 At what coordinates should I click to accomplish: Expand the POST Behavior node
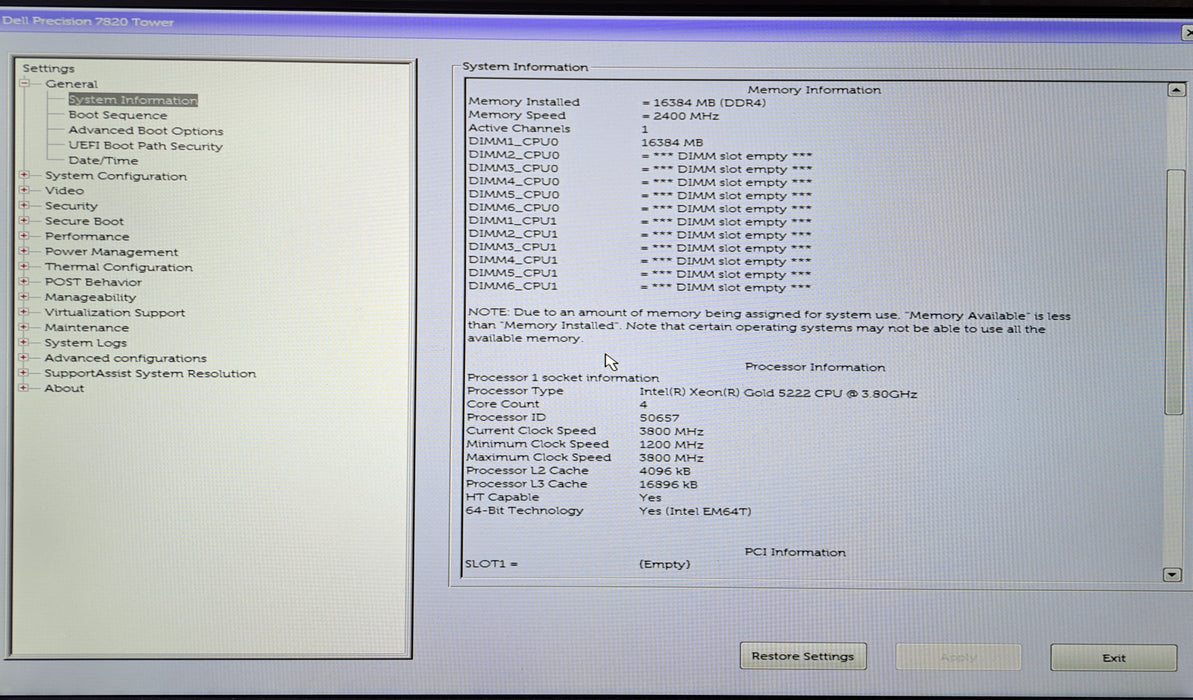coord(24,282)
